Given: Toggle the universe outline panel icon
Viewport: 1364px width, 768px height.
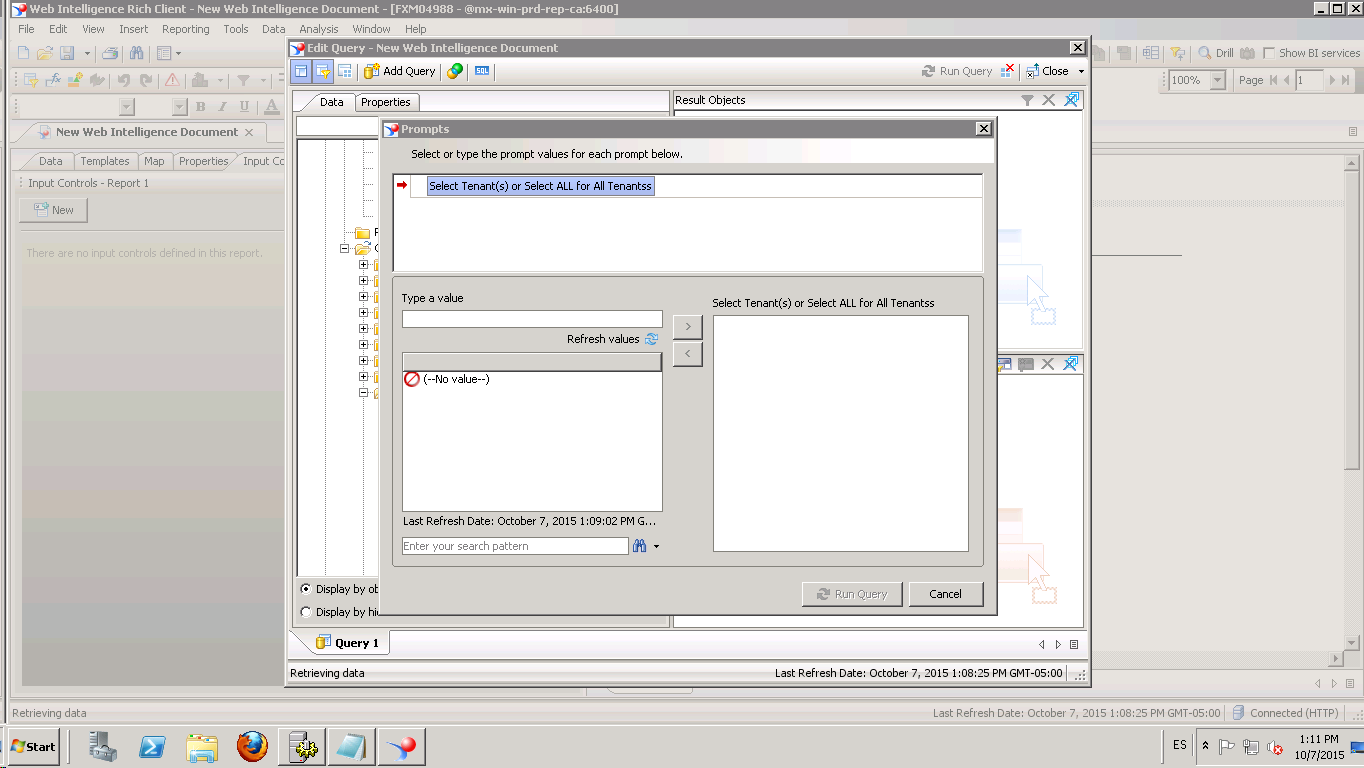Looking at the screenshot, I should [x=301, y=71].
